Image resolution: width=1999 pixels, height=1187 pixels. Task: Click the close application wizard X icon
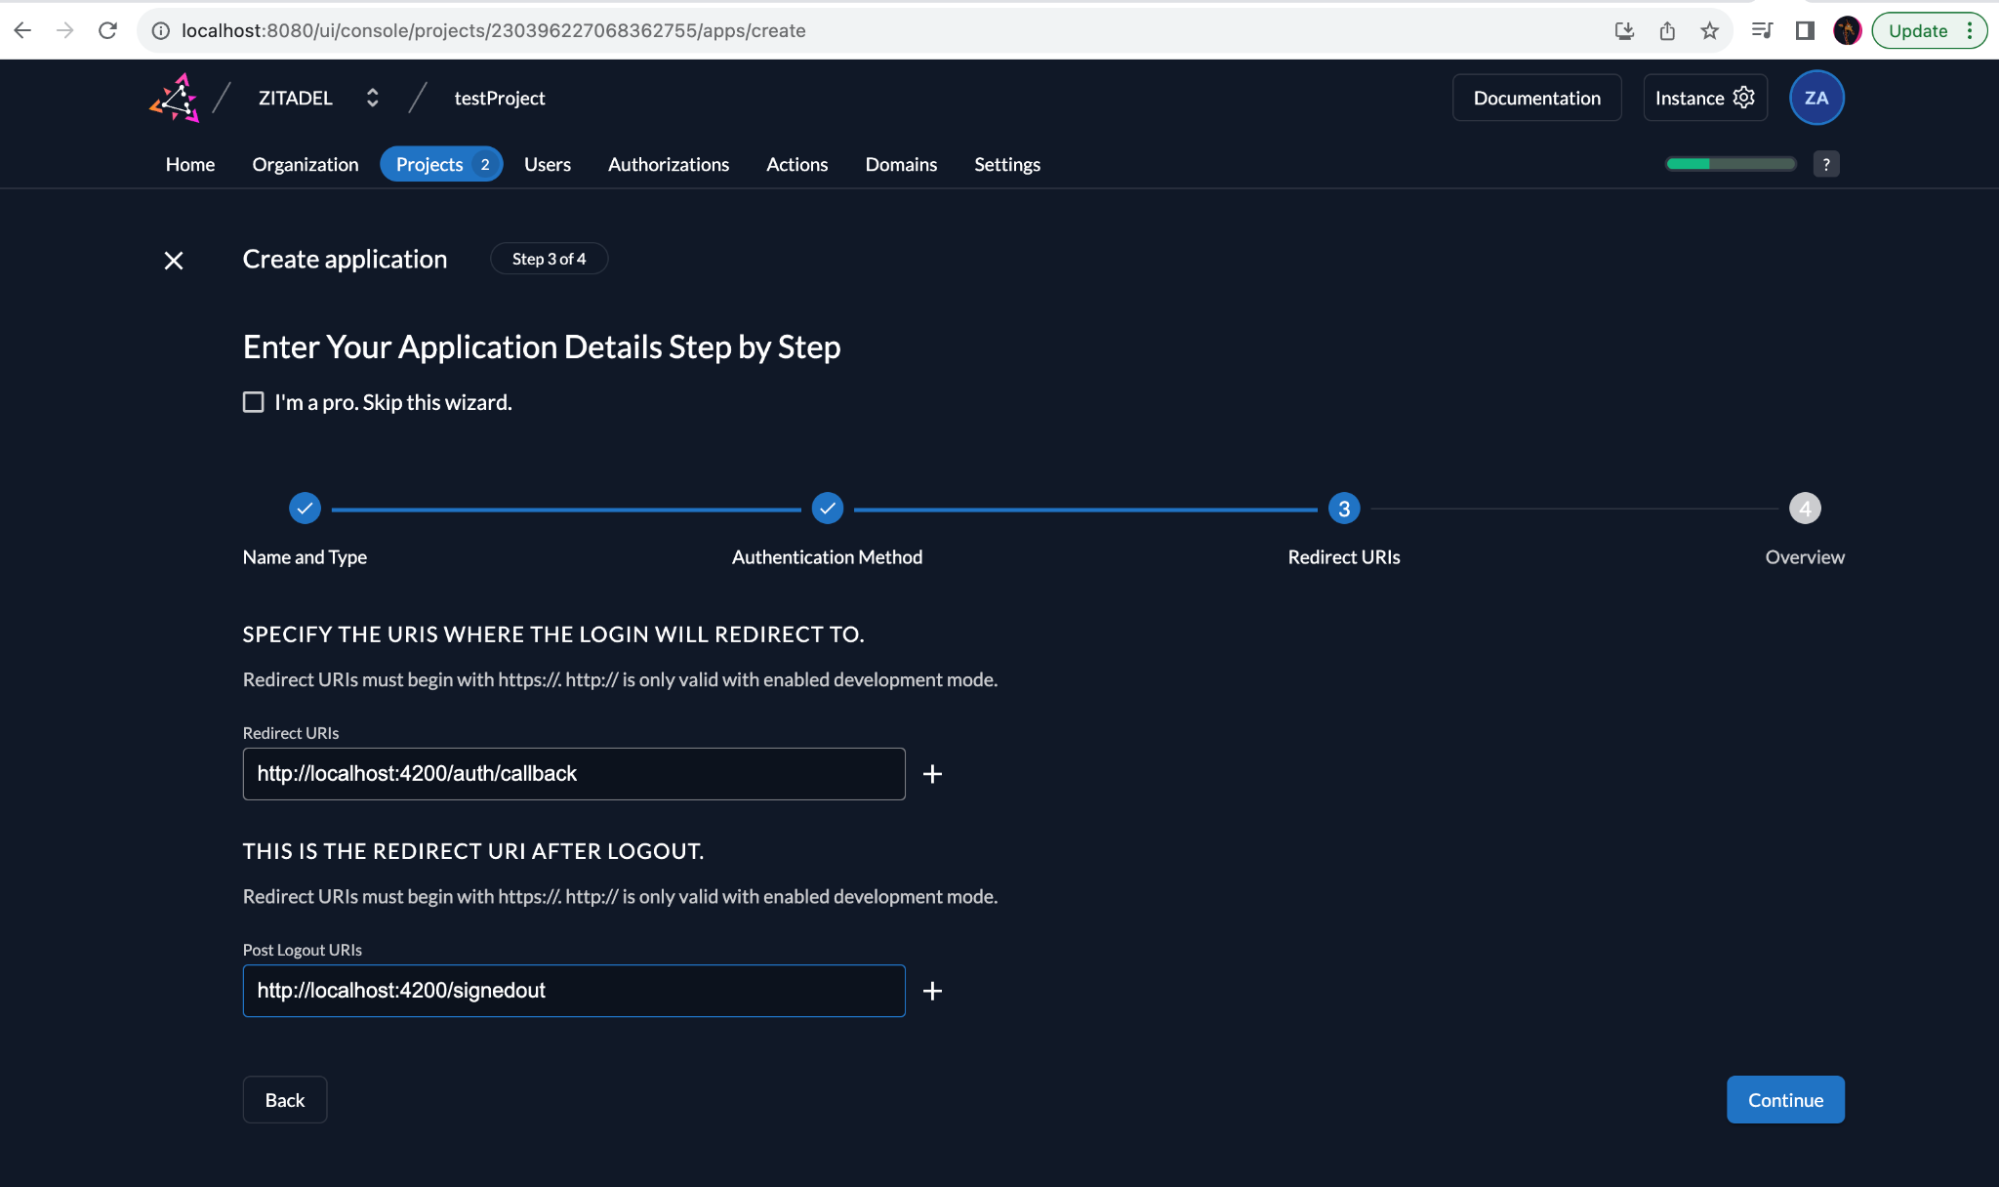coord(174,259)
